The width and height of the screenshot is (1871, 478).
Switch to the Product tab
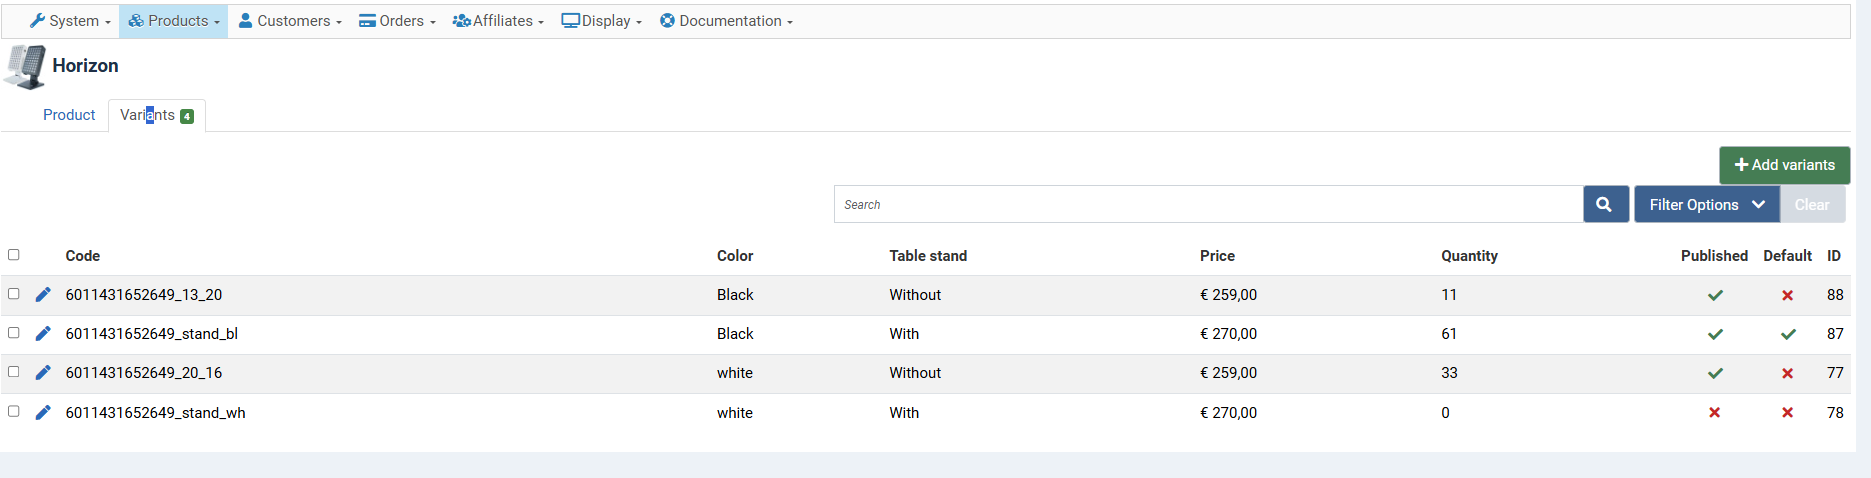click(x=69, y=115)
